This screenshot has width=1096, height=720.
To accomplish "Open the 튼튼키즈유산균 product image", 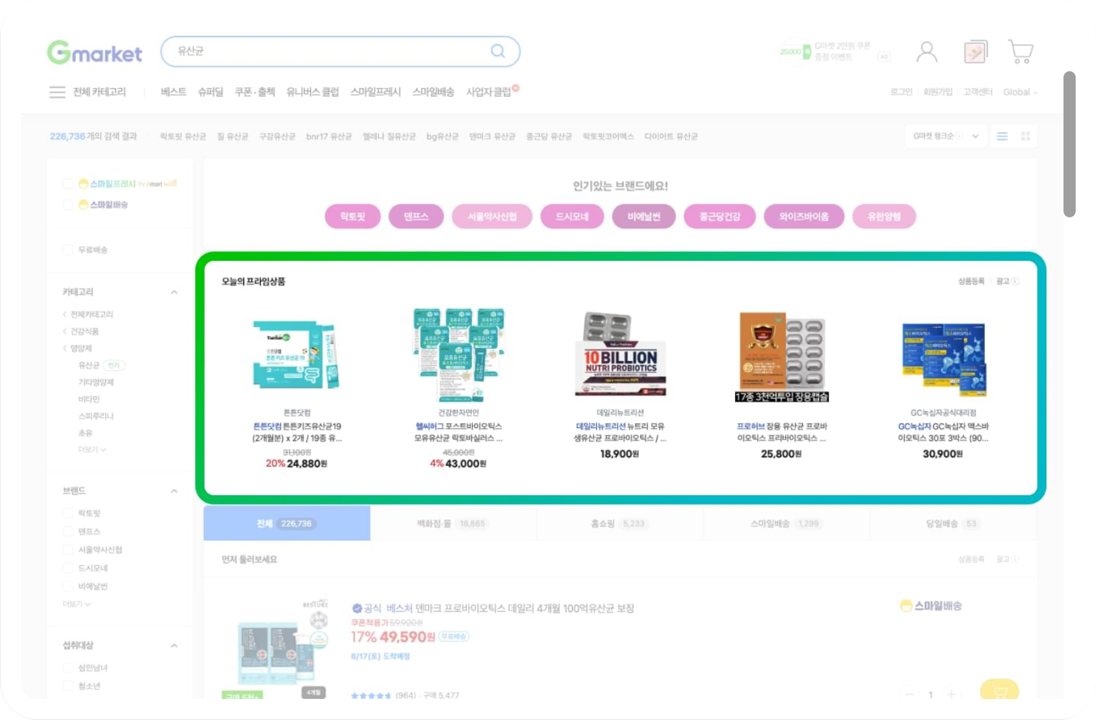I will [x=296, y=355].
